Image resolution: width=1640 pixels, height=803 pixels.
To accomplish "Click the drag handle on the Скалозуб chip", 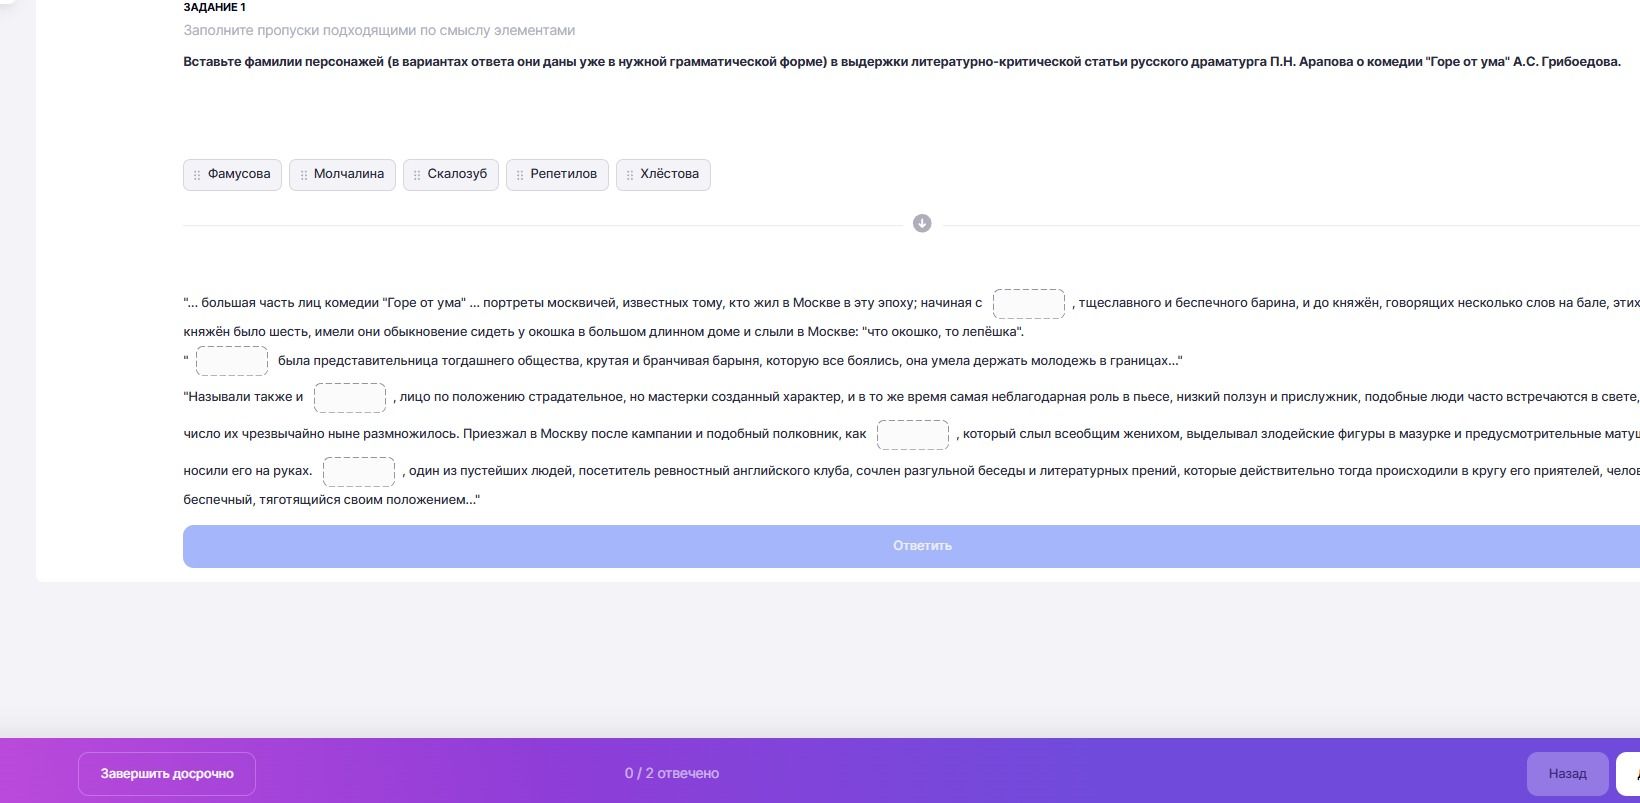I will coord(417,175).
